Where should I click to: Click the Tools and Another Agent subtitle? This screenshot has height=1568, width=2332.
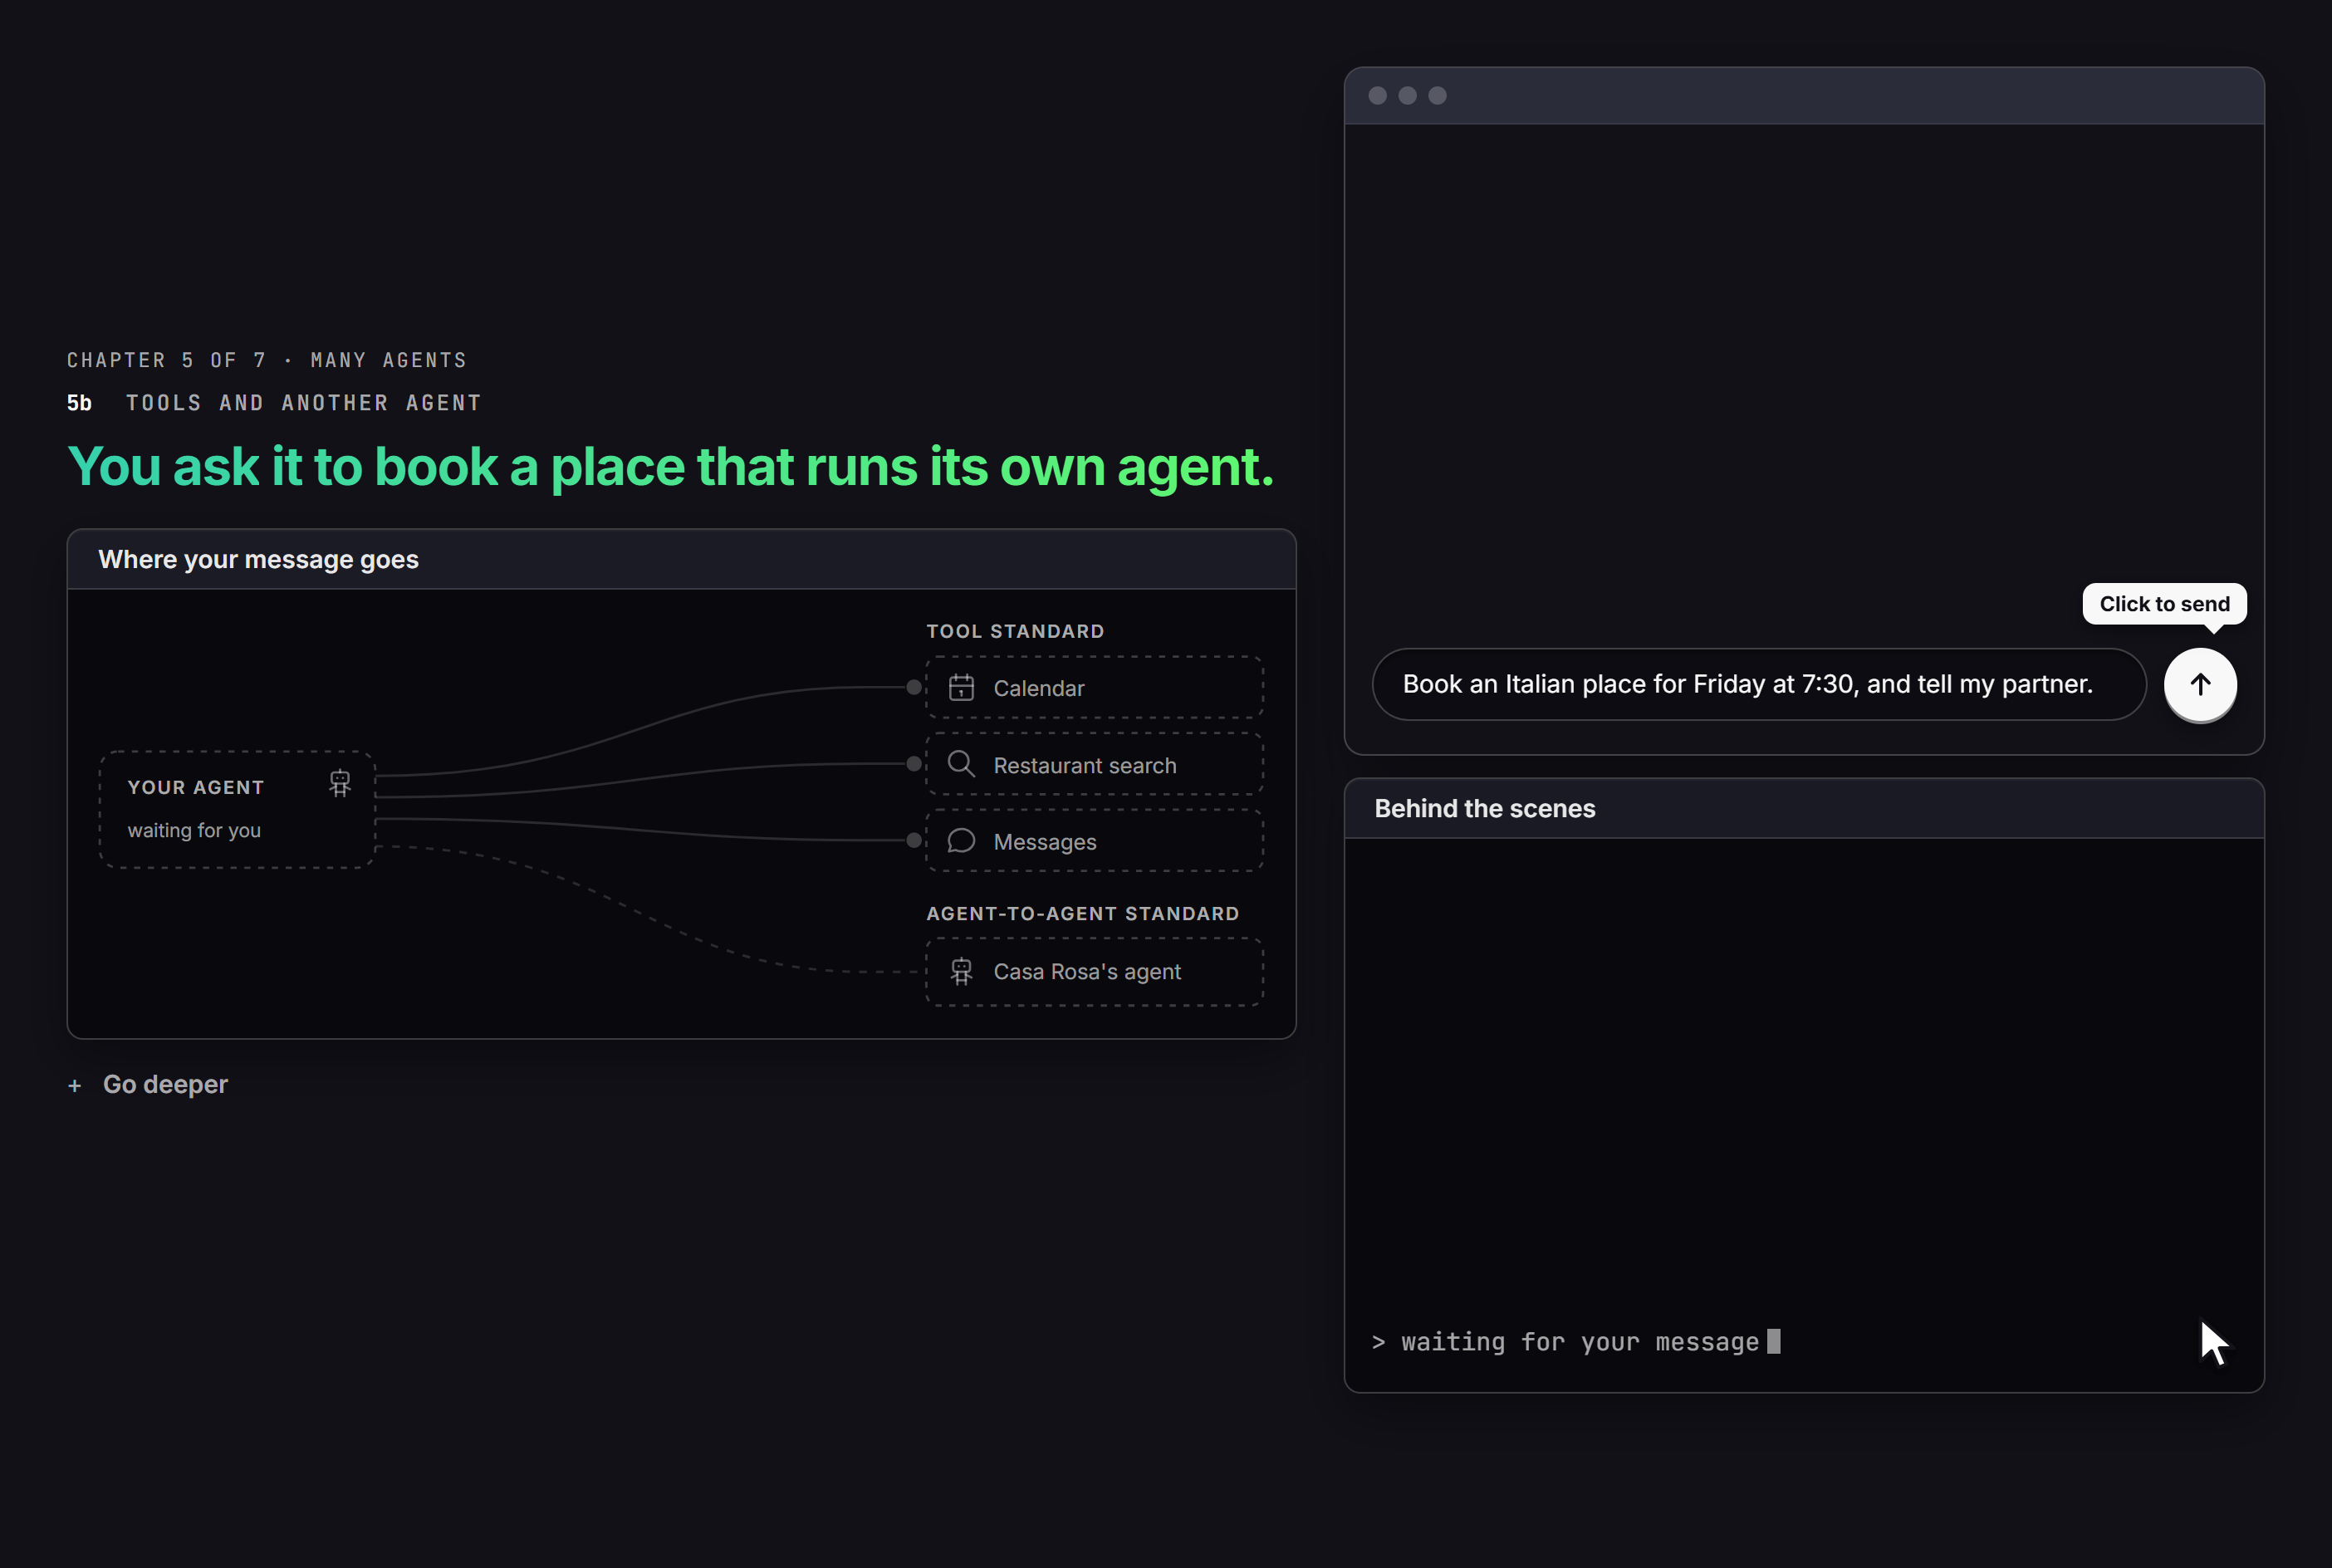(303, 403)
